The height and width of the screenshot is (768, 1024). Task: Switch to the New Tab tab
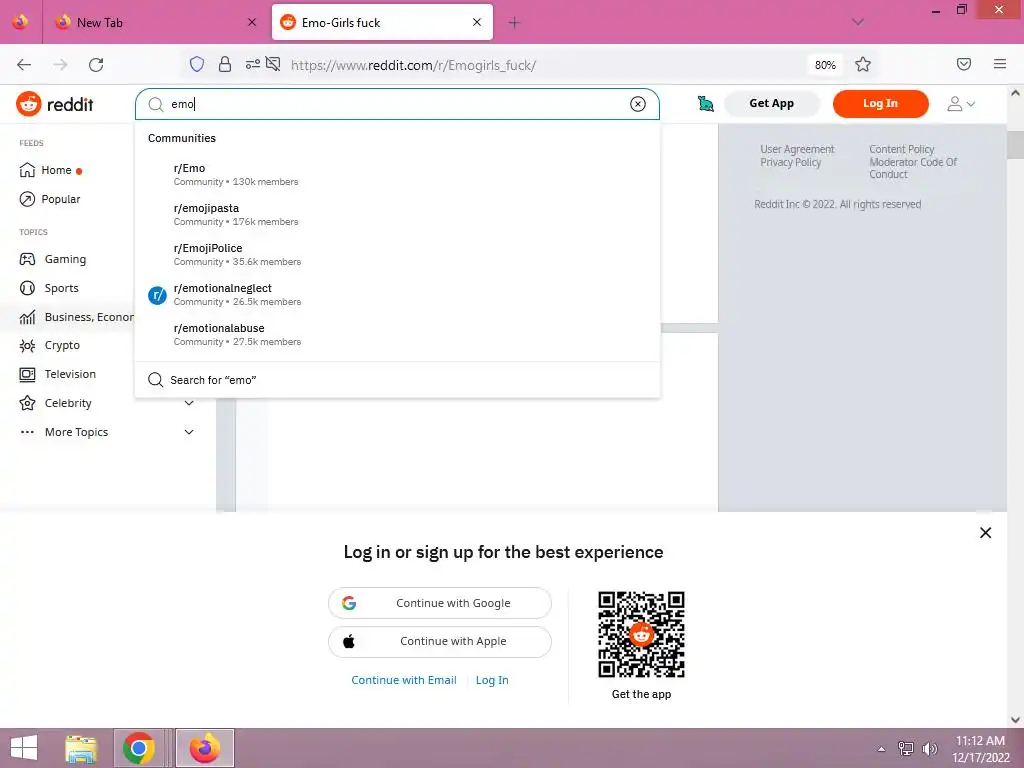[154, 22]
